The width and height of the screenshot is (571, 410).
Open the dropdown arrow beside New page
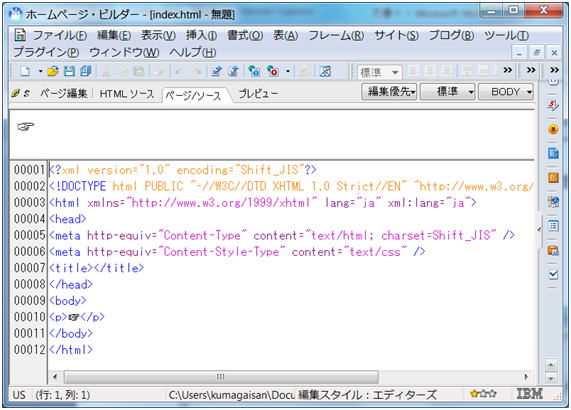(x=40, y=71)
